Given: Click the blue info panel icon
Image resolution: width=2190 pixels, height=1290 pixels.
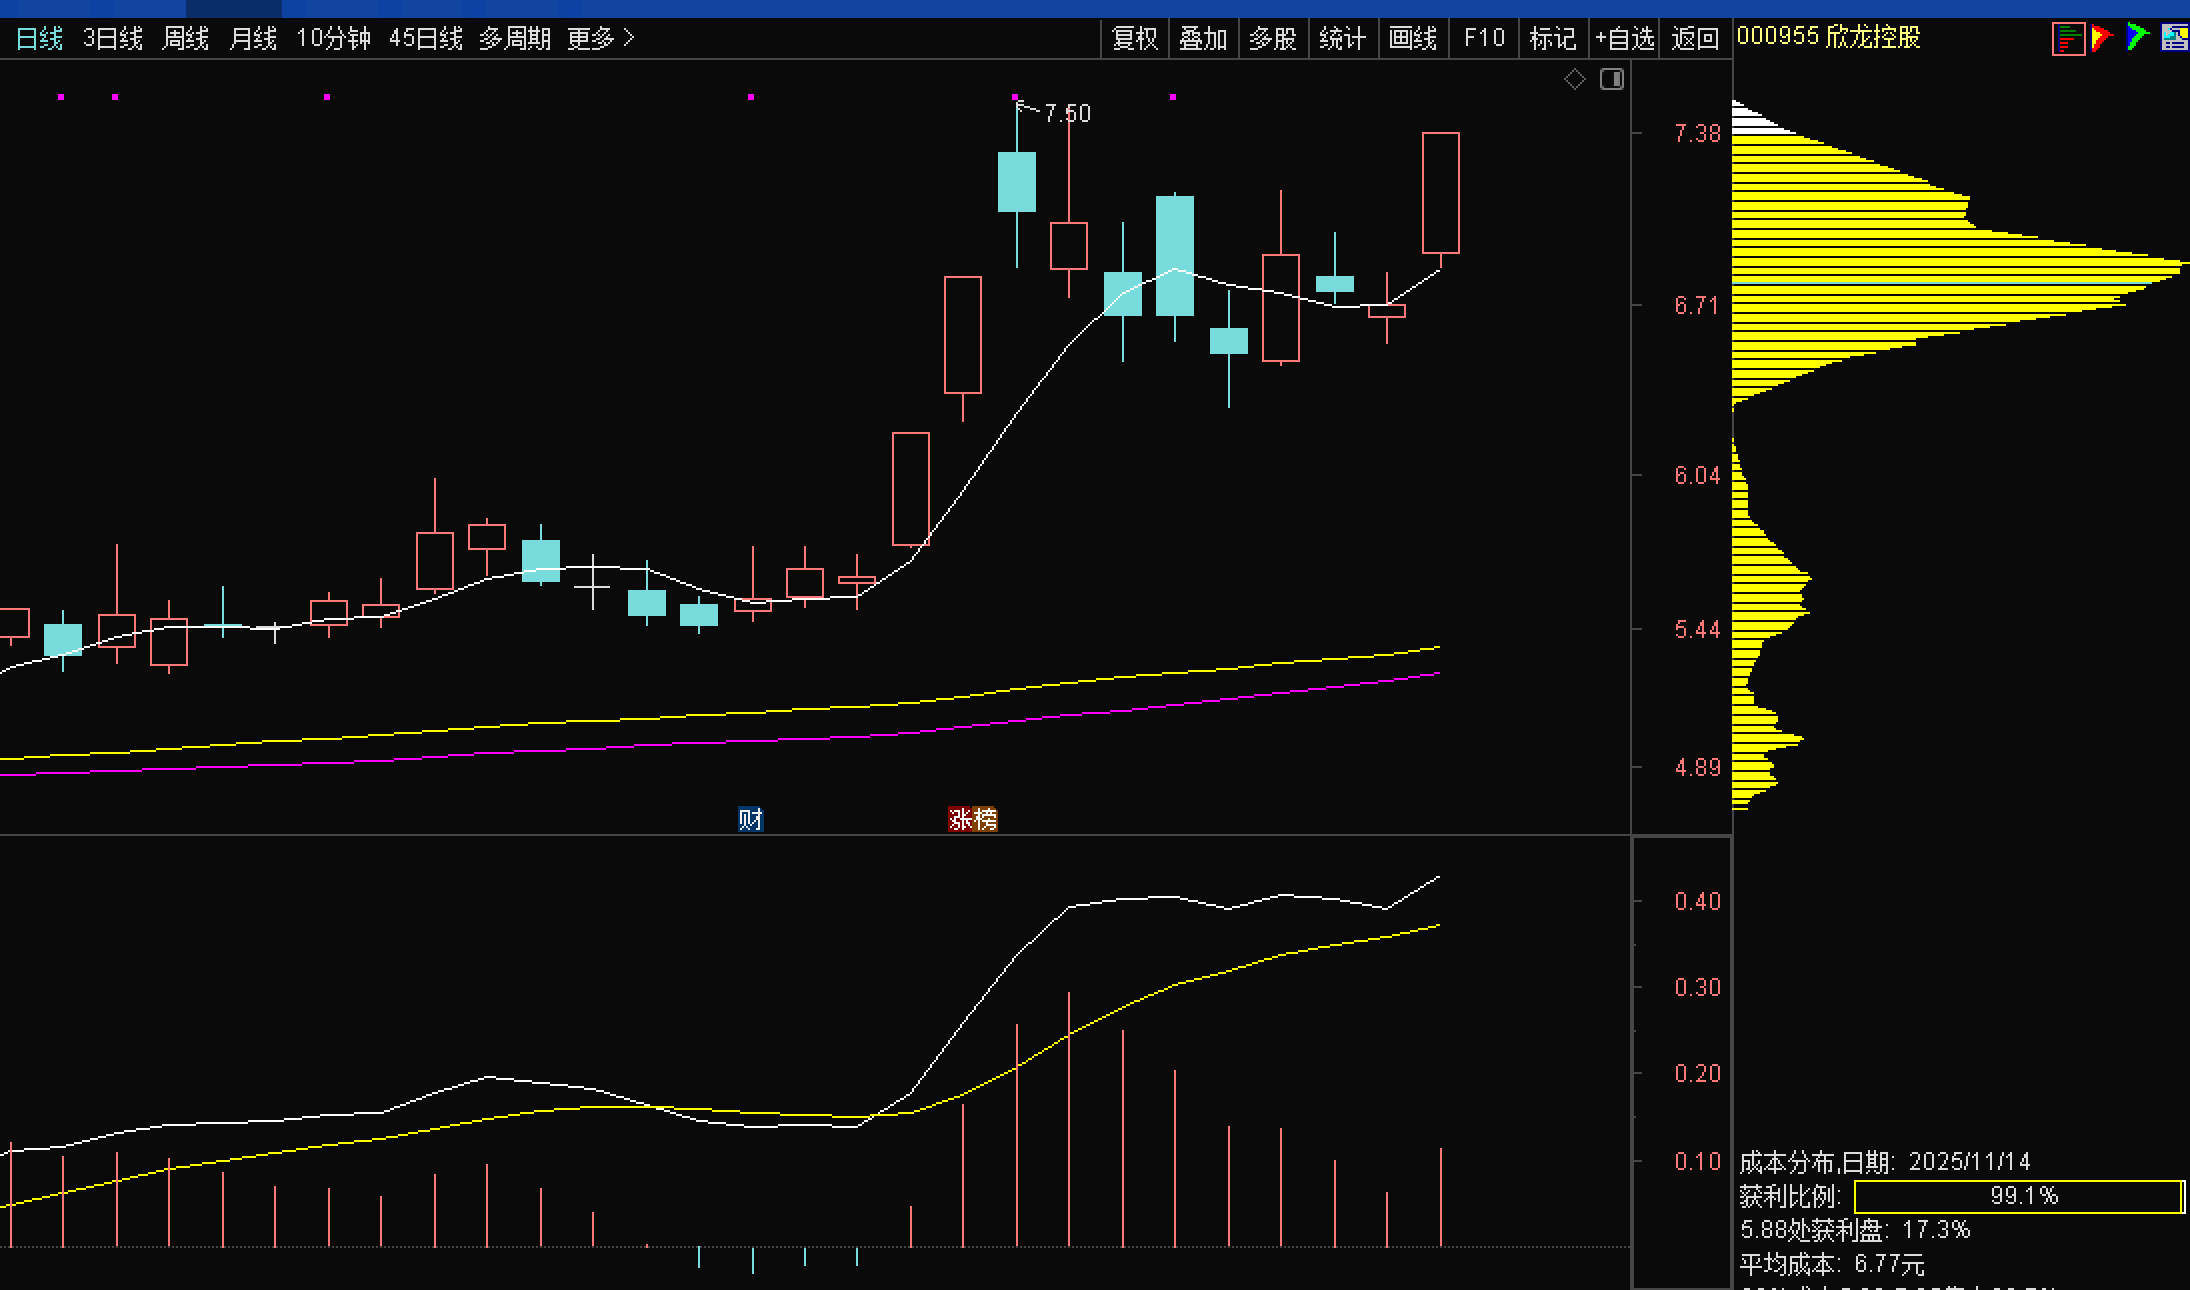Looking at the screenshot, I should (x=2174, y=38).
